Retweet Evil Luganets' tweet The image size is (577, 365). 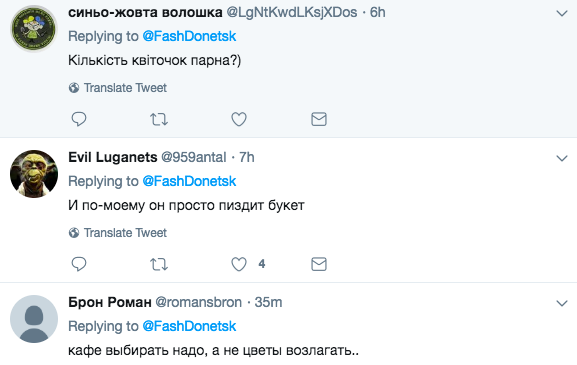coord(159,264)
